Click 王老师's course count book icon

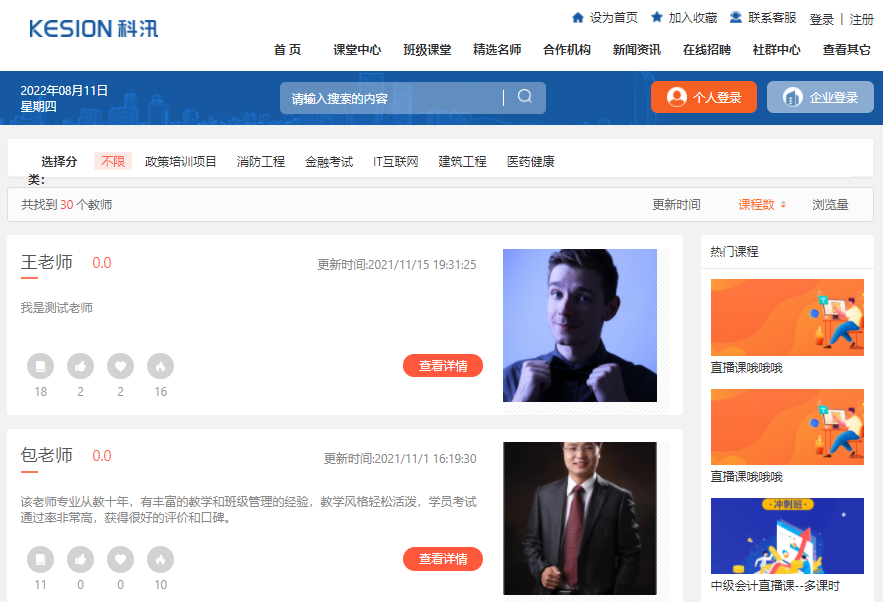(x=40, y=366)
